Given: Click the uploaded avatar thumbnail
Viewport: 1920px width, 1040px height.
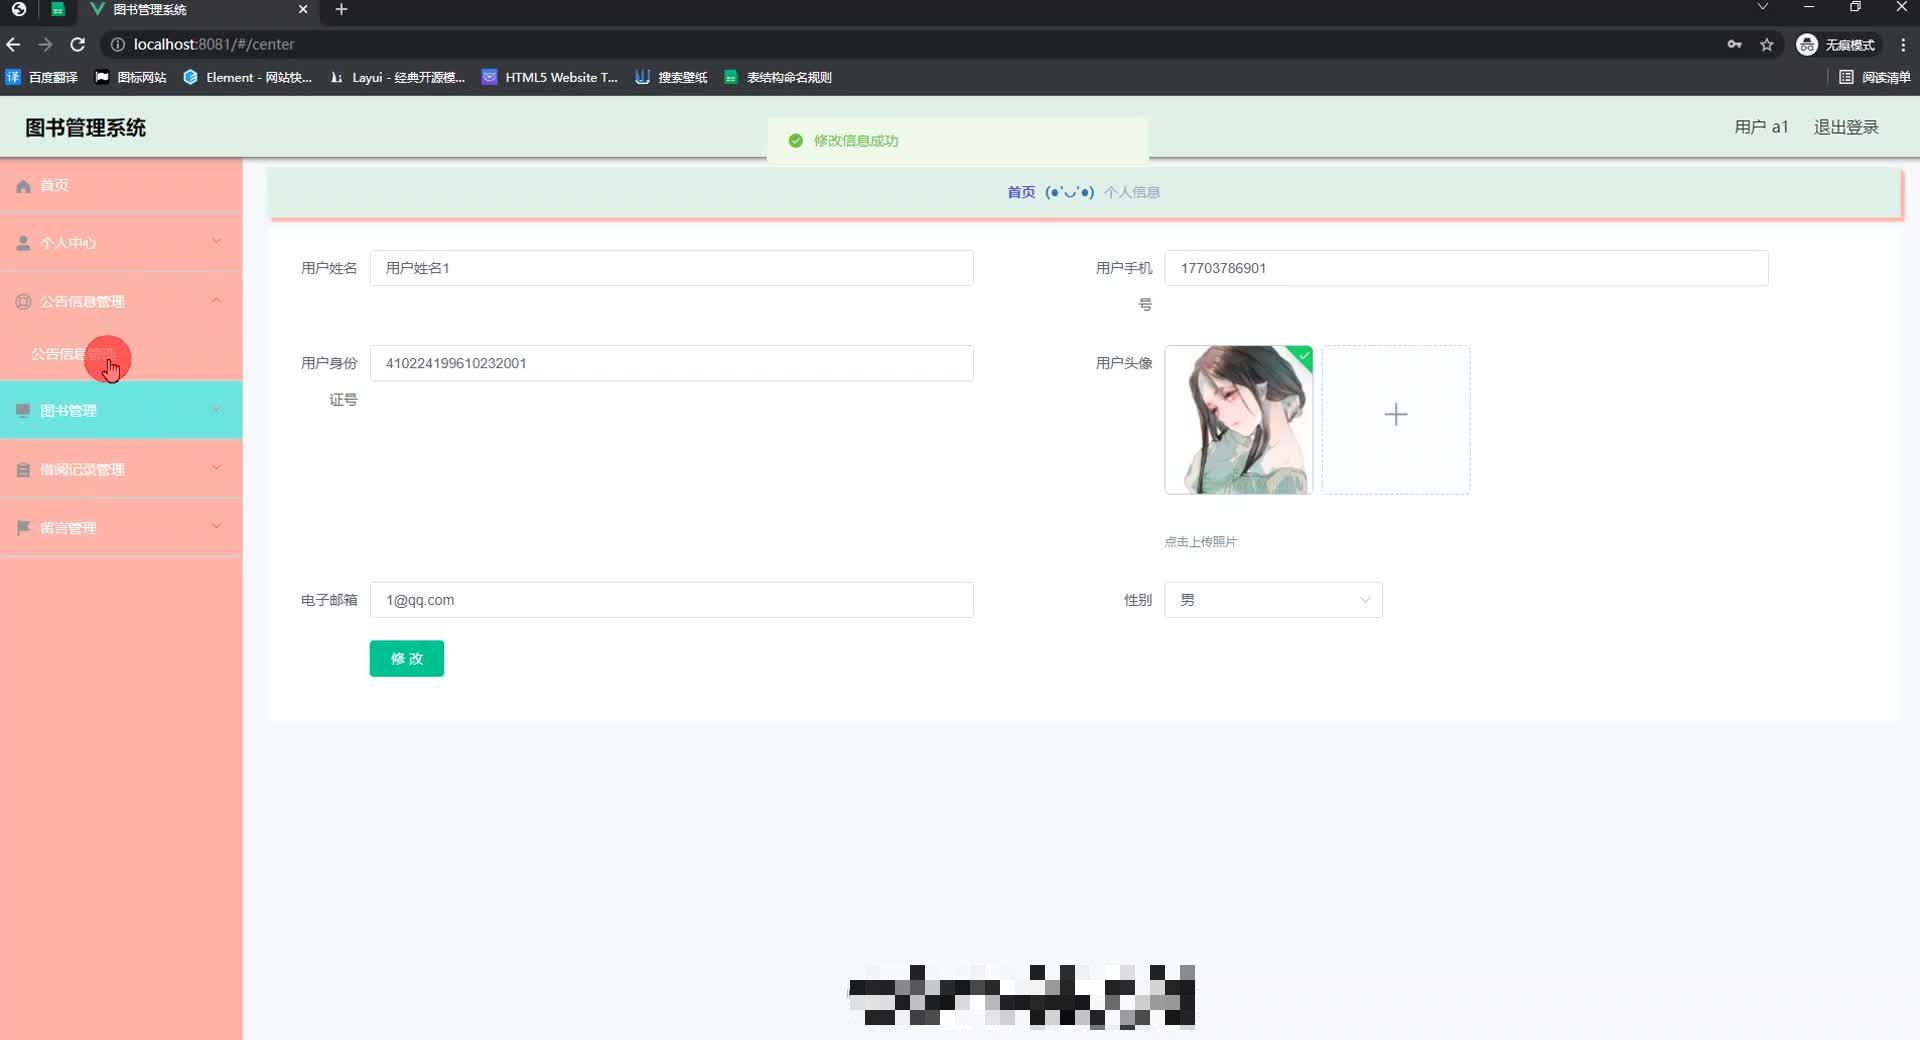Looking at the screenshot, I should pos(1238,420).
